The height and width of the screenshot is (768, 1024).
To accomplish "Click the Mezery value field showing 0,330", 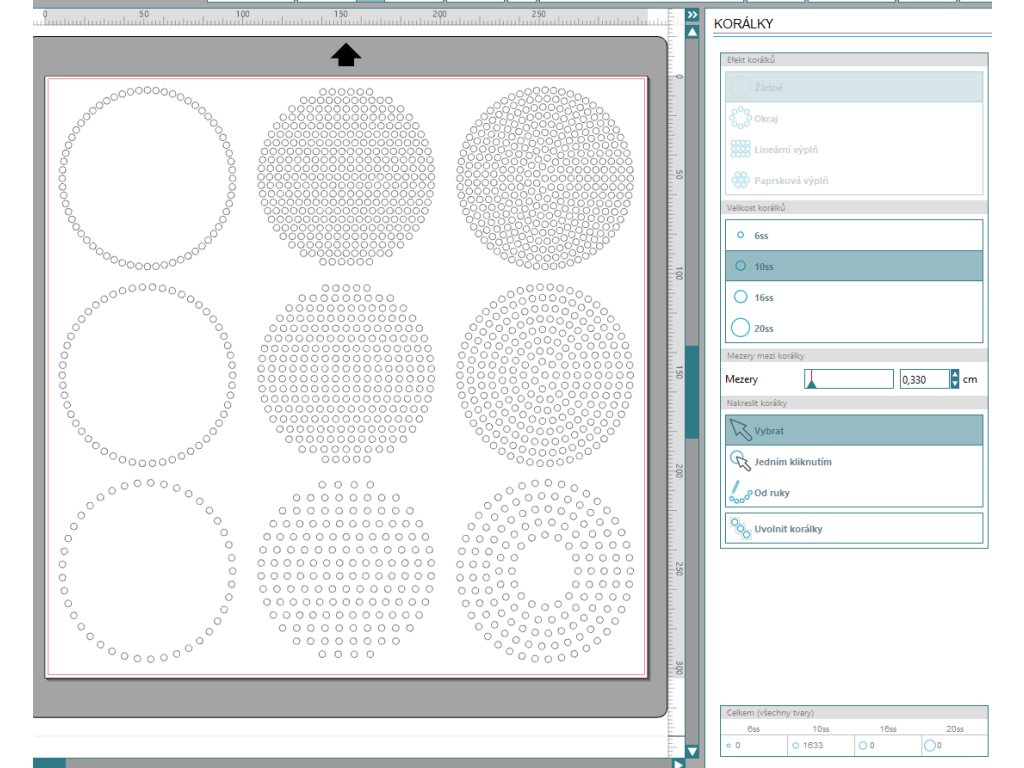I will (923, 380).
